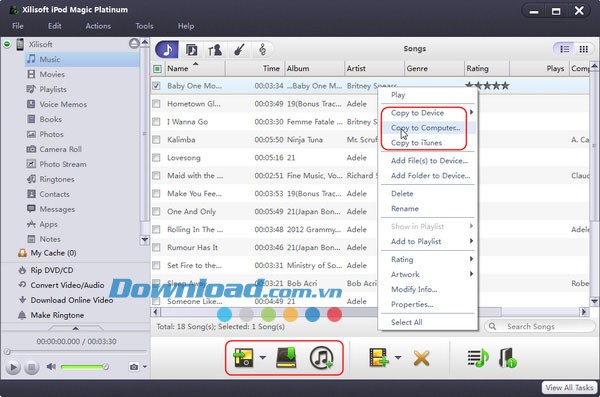Sort songs by the Artist column header
The height and width of the screenshot is (397, 600).
374,69
